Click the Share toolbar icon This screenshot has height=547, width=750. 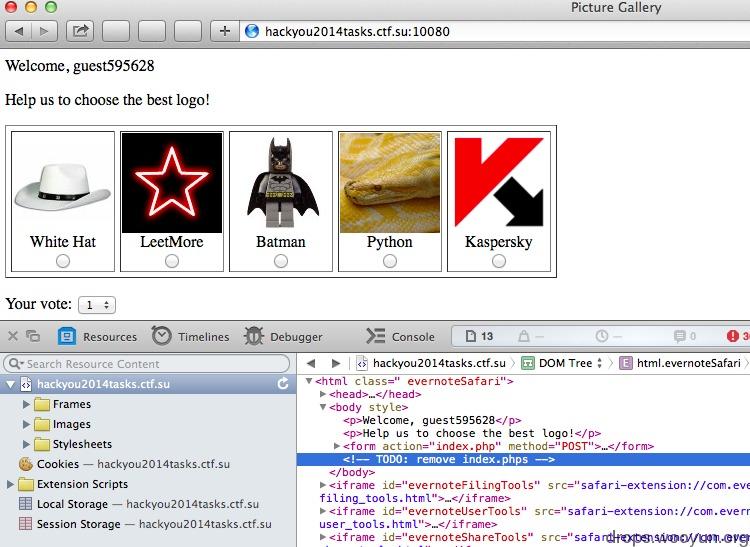tap(80, 32)
